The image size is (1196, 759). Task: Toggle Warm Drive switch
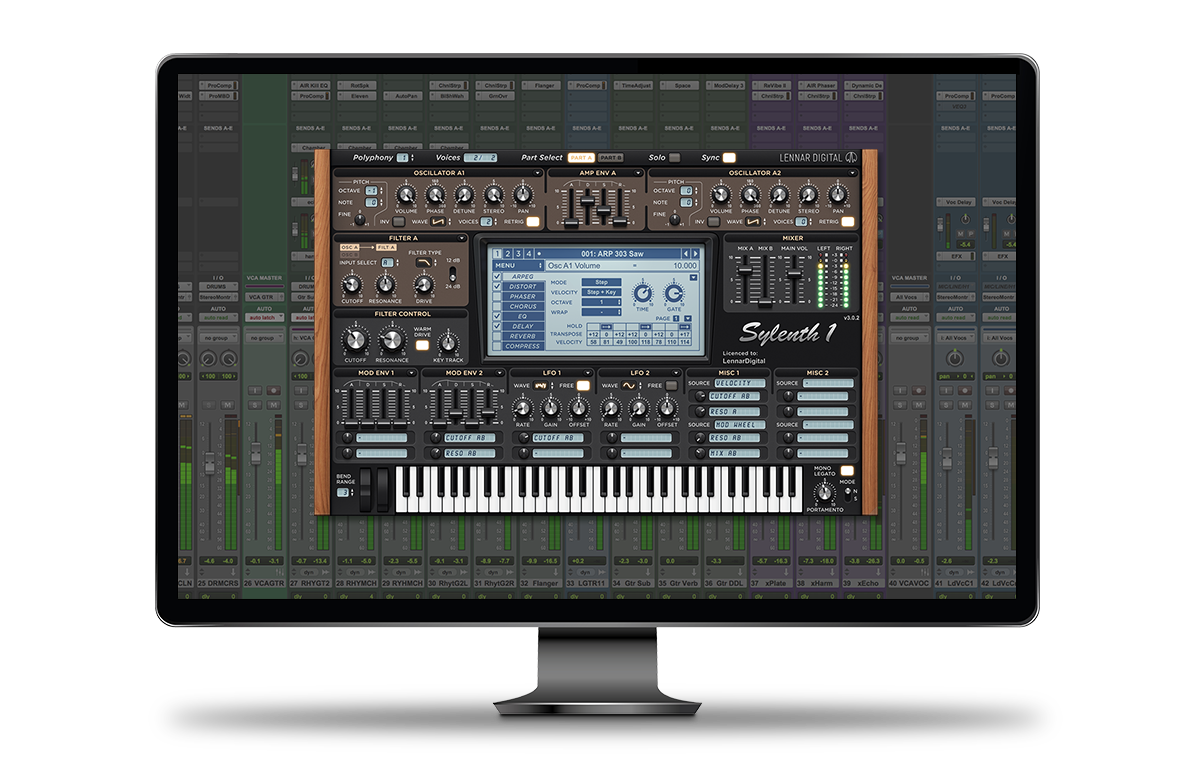click(422, 346)
